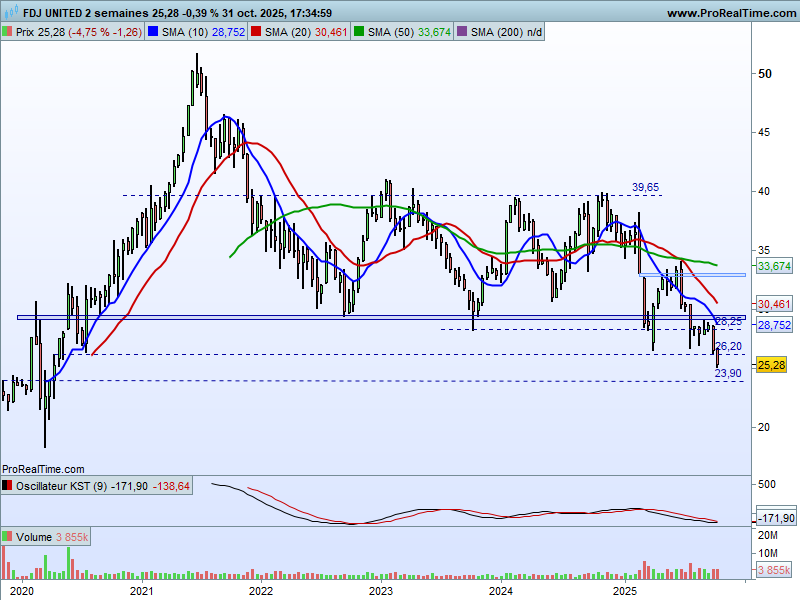
Task: Click the ProRealTime.com text in chart corner
Action: point(43,469)
